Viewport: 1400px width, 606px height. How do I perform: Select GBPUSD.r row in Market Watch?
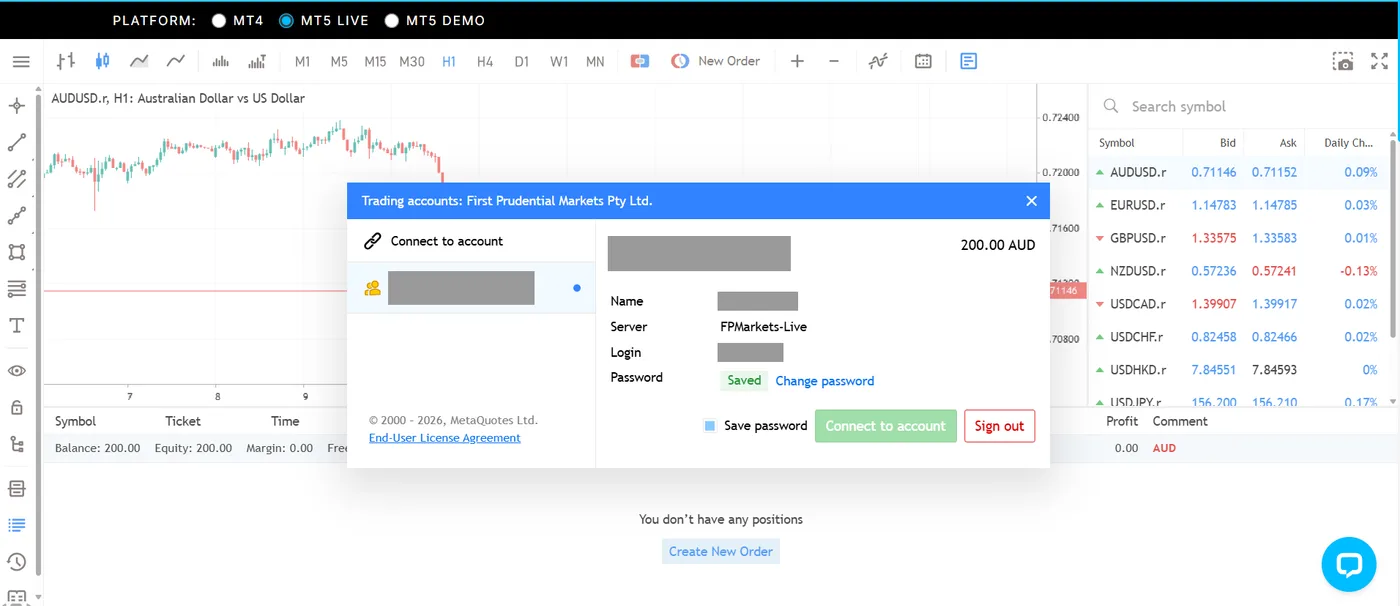point(1239,238)
